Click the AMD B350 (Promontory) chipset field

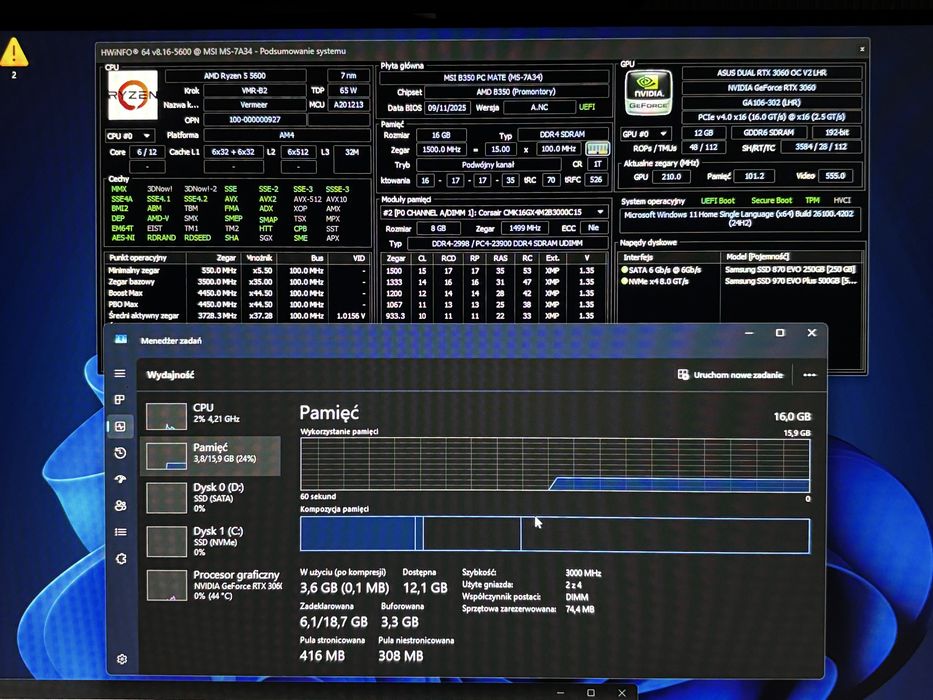516,92
